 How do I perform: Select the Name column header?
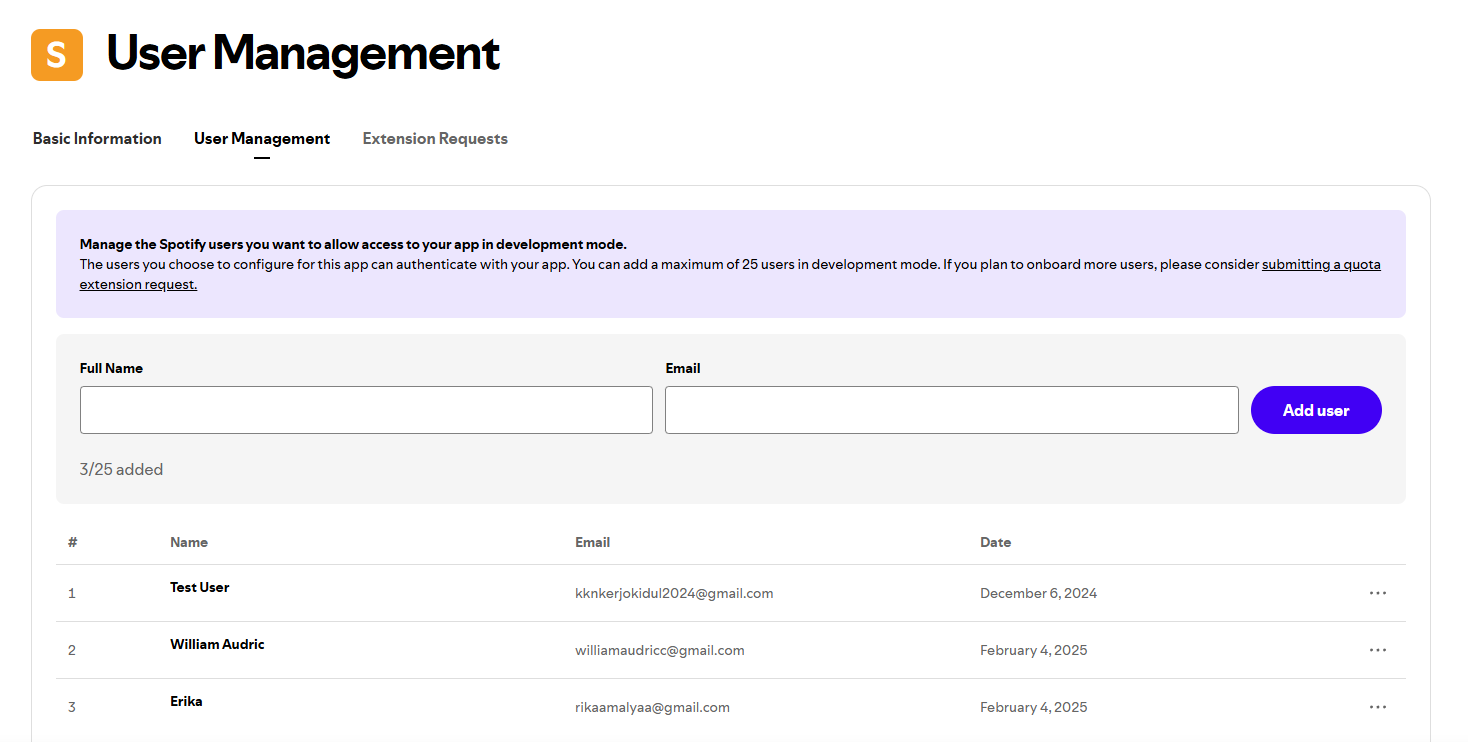(x=188, y=542)
